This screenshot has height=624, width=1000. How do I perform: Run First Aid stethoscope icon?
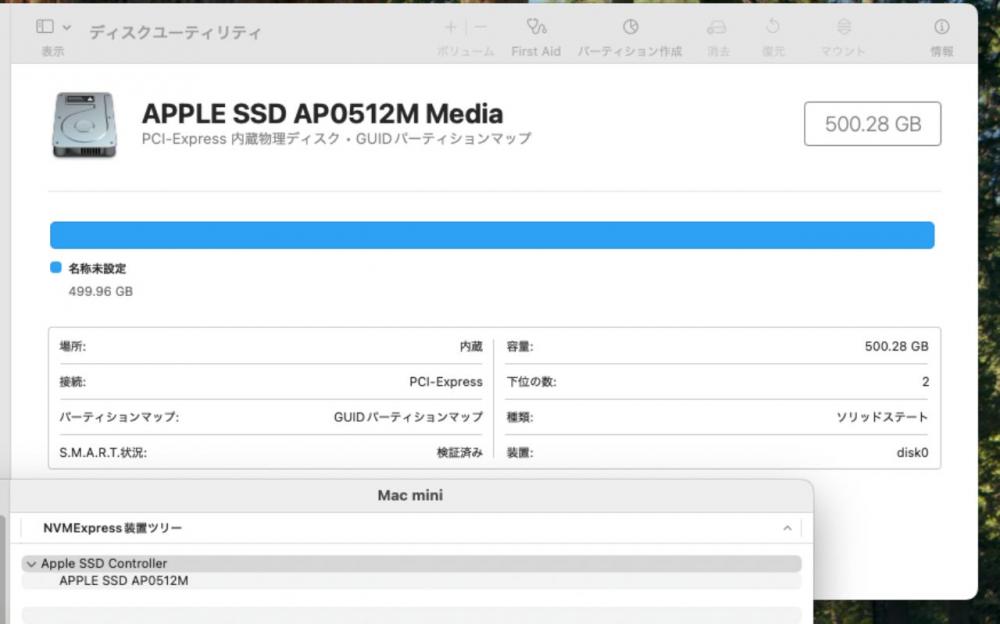click(536, 26)
